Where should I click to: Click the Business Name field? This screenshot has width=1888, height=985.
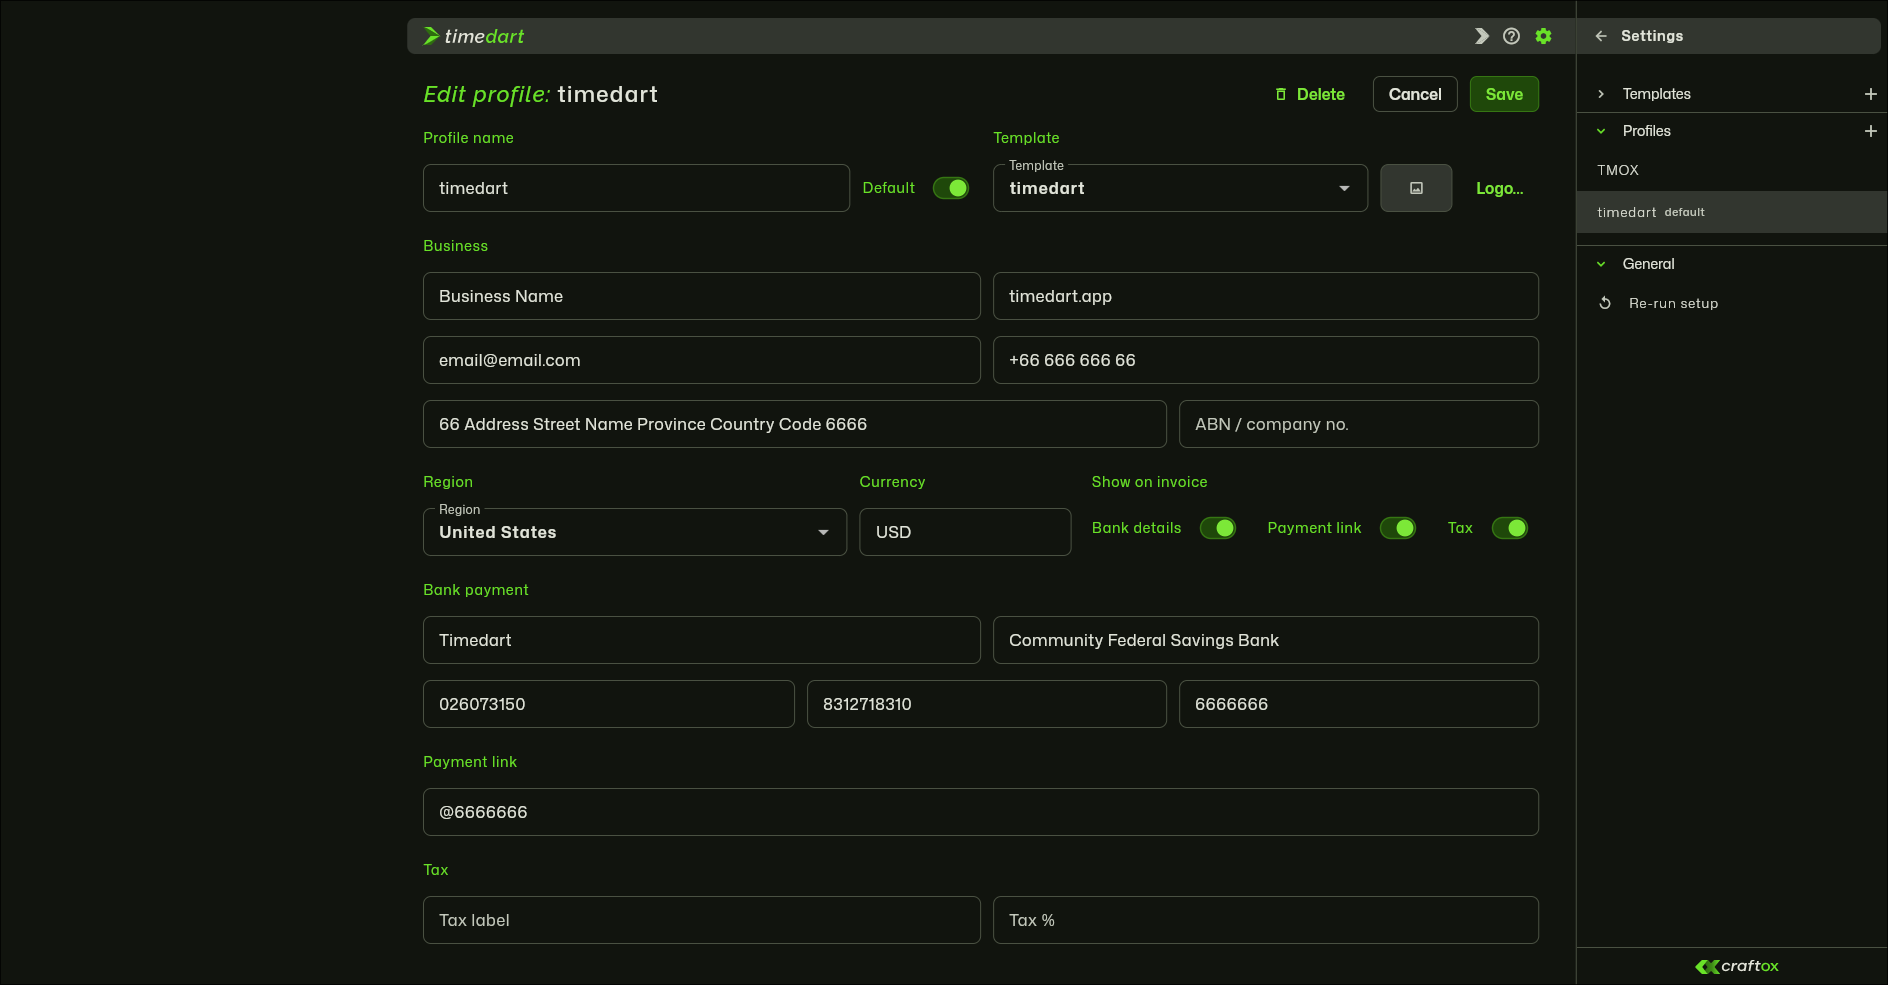[701, 296]
